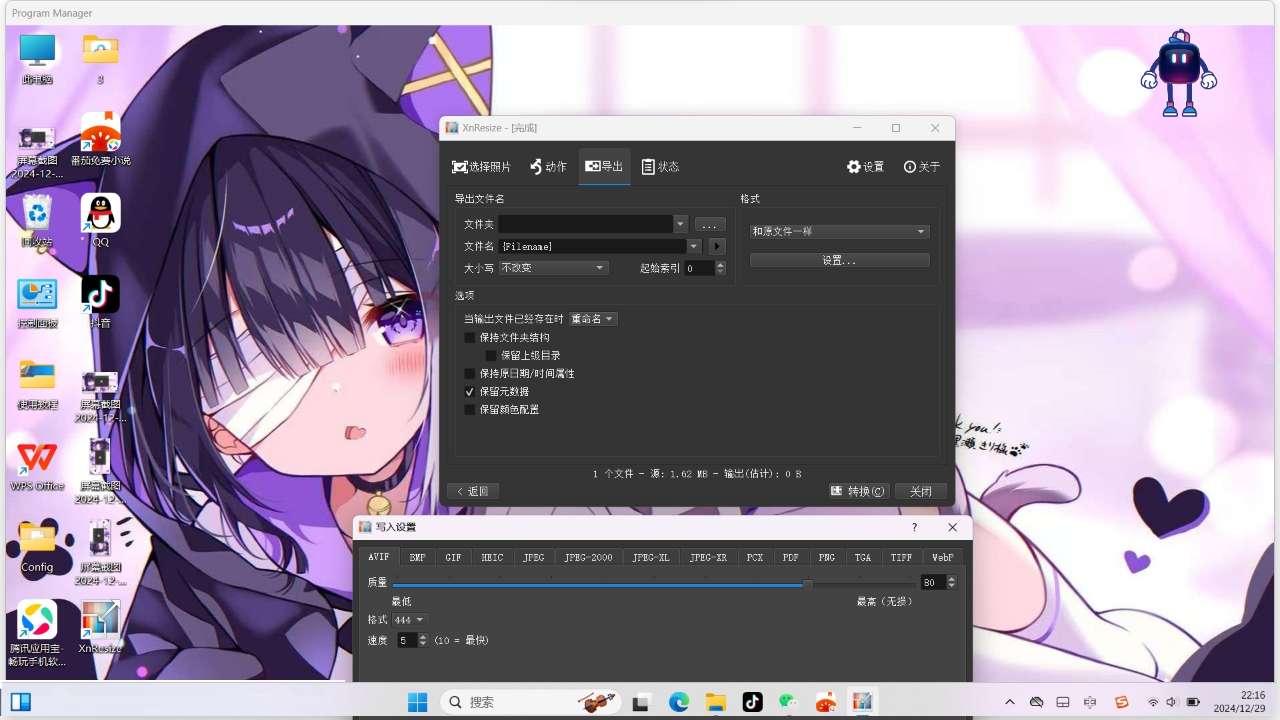Open the 大小写 不改变 dropdown
The height and width of the screenshot is (720, 1280).
(553, 268)
